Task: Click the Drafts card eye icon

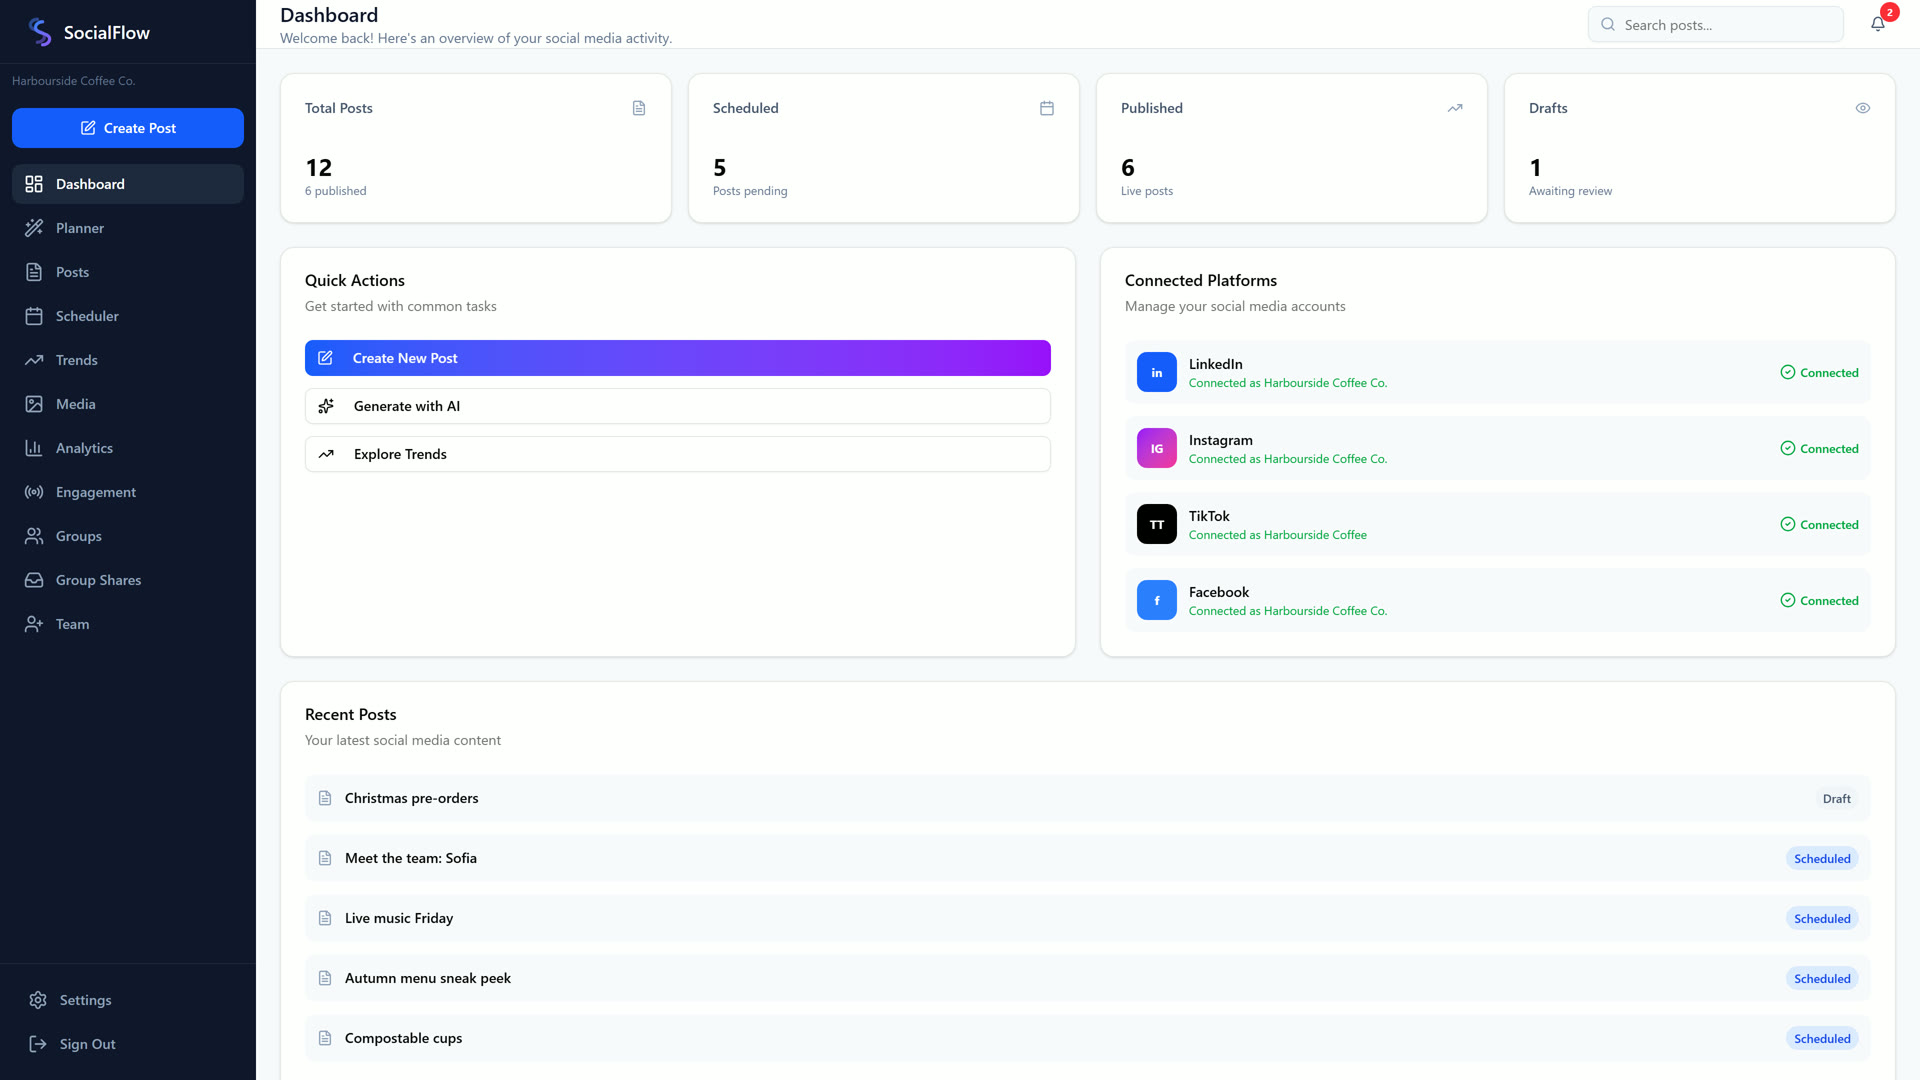Action: [x=1863, y=108]
